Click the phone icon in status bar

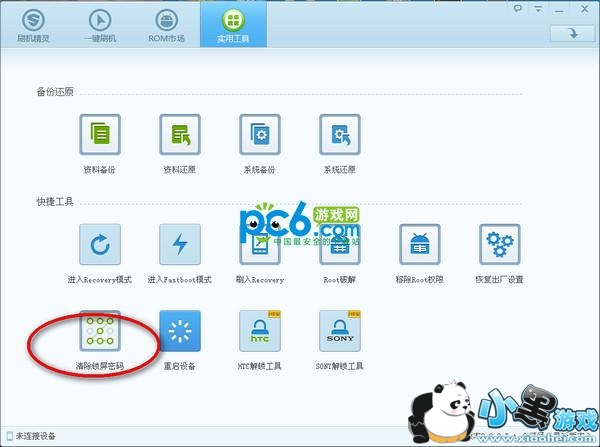(10, 436)
